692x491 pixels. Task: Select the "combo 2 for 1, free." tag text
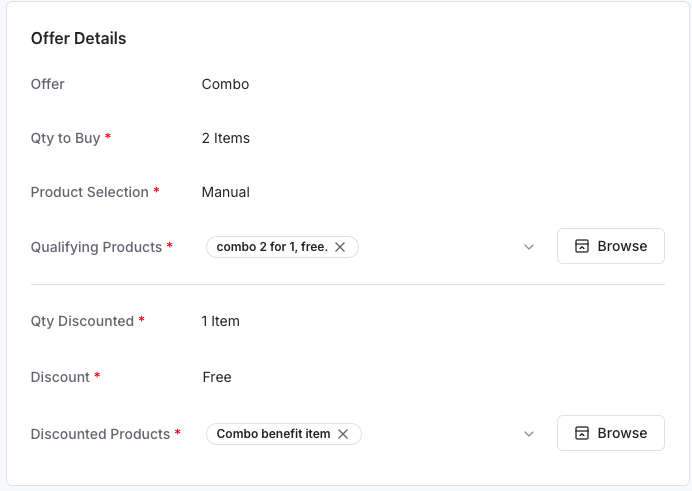point(271,247)
